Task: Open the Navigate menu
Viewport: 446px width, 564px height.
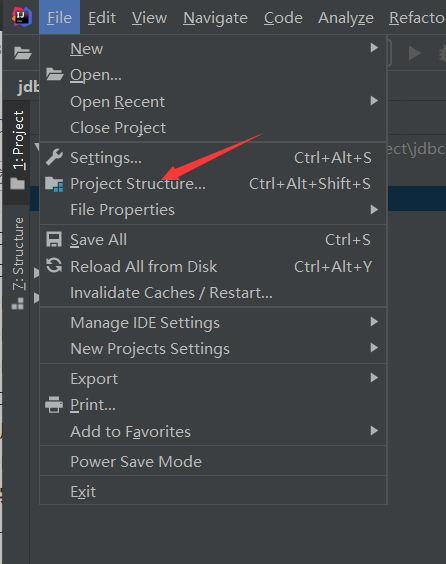Action: [x=215, y=18]
